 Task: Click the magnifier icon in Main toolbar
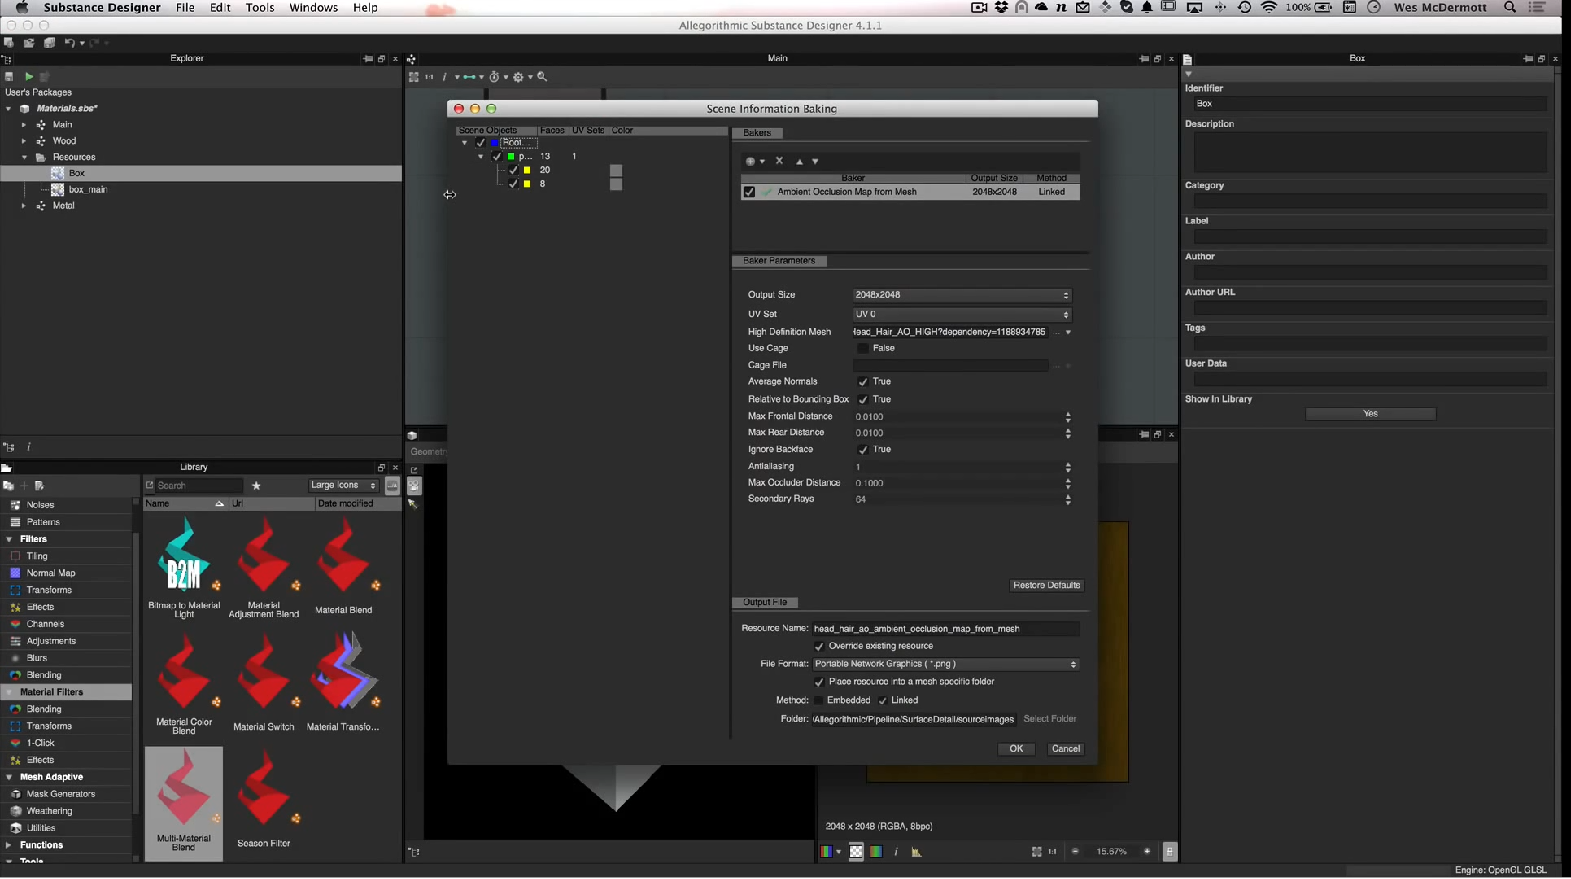click(x=543, y=77)
